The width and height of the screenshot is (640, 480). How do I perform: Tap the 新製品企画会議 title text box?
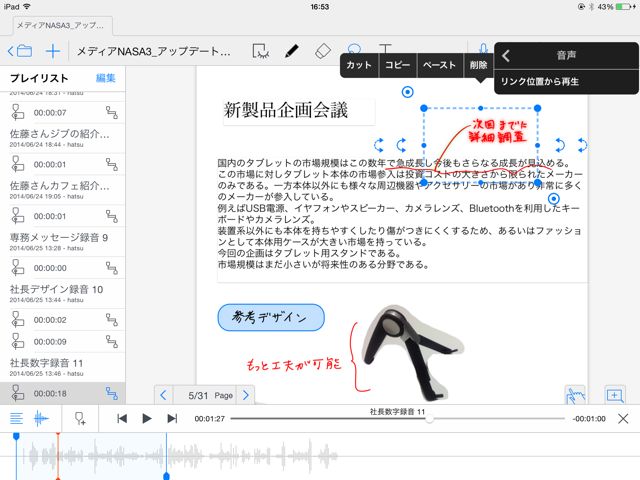click(299, 111)
